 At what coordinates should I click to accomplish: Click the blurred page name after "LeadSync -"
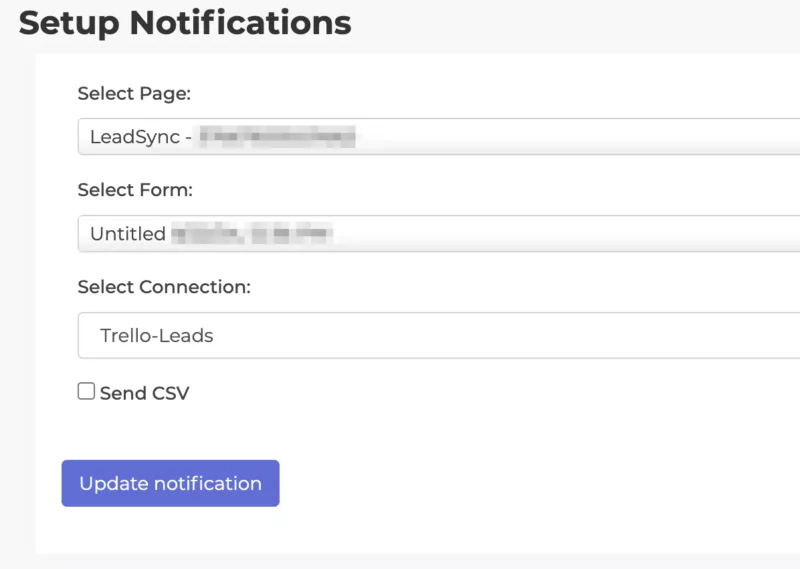pyautogui.click(x=276, y=137)
